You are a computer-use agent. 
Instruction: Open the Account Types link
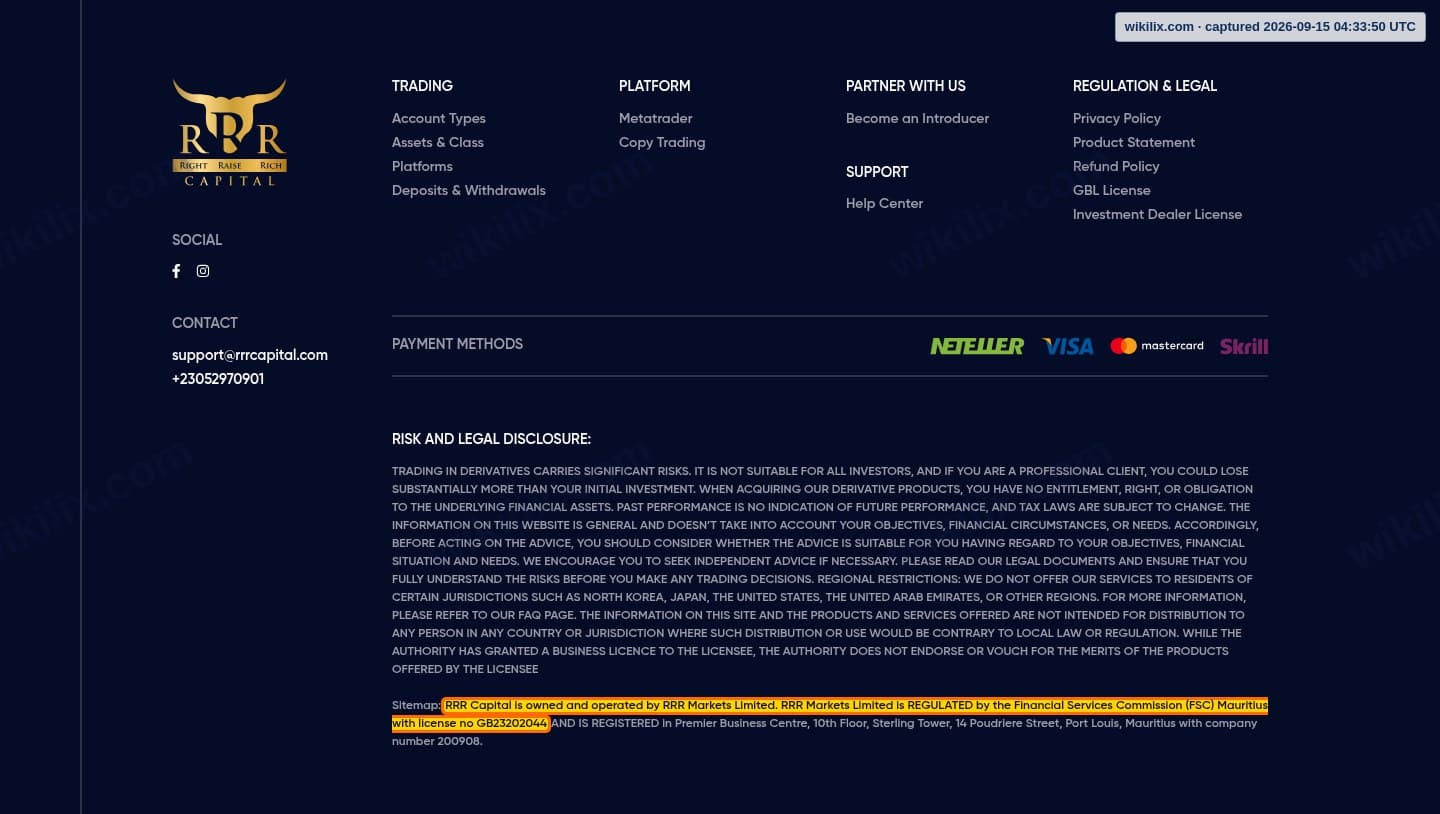pos(438,118)
